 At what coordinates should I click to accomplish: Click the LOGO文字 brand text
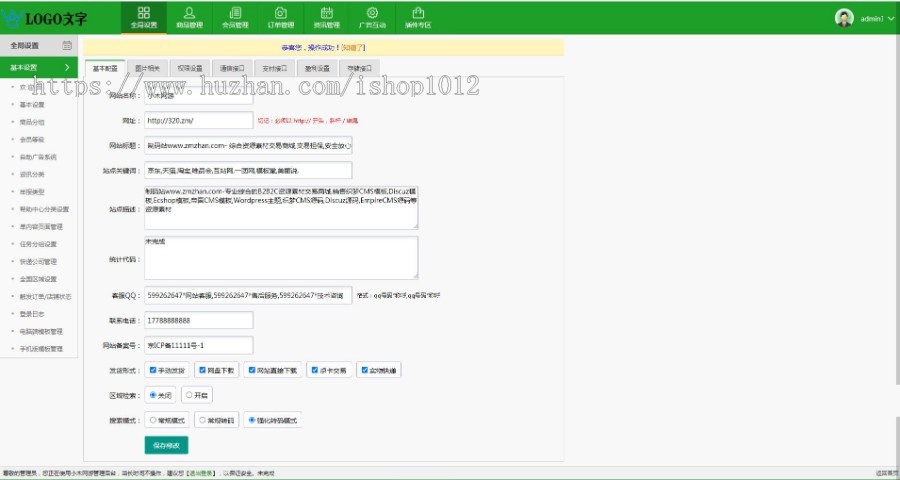(56, 19)
